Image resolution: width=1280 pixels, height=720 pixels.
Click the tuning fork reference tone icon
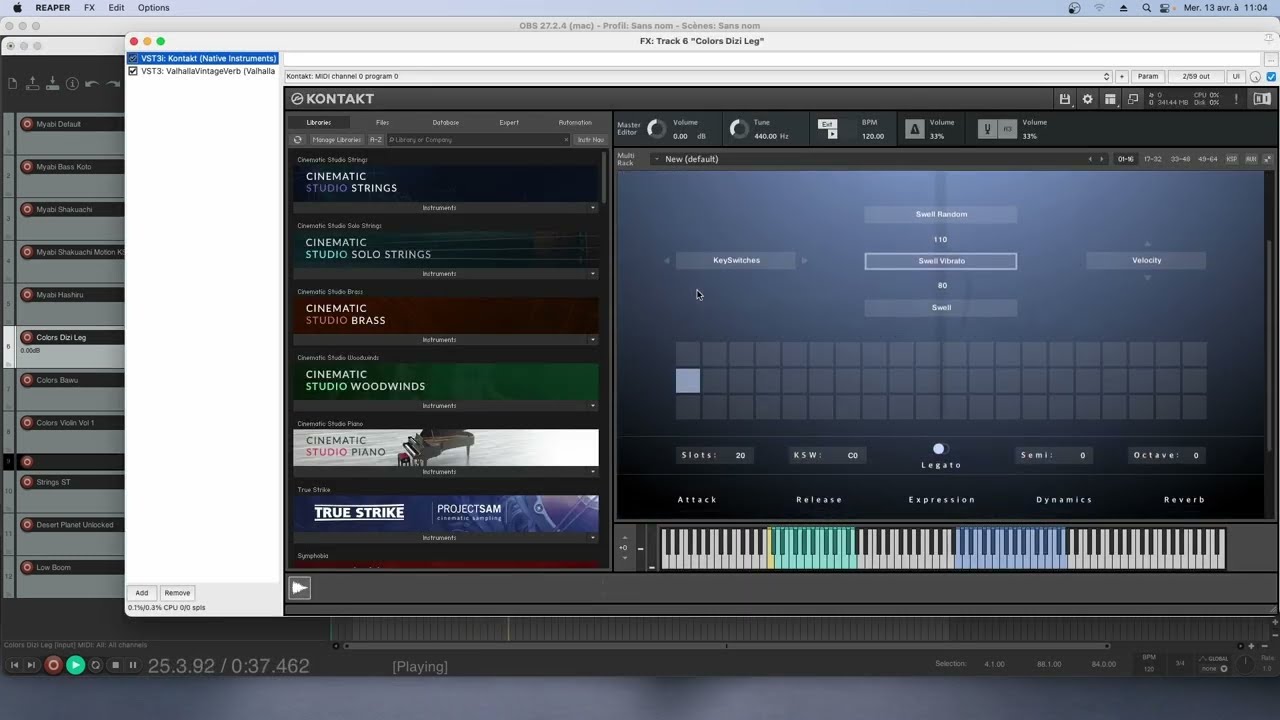tap(988, 129)
